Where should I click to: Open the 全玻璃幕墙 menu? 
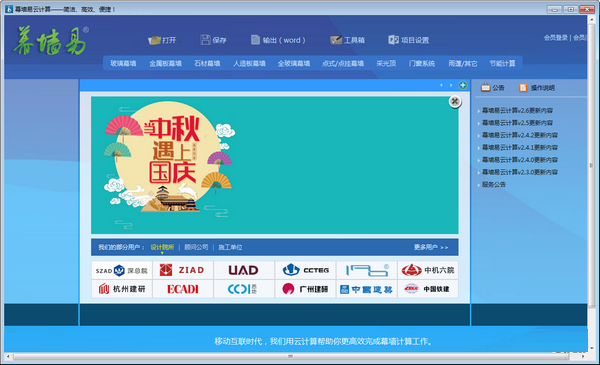(x=293, y=64)
